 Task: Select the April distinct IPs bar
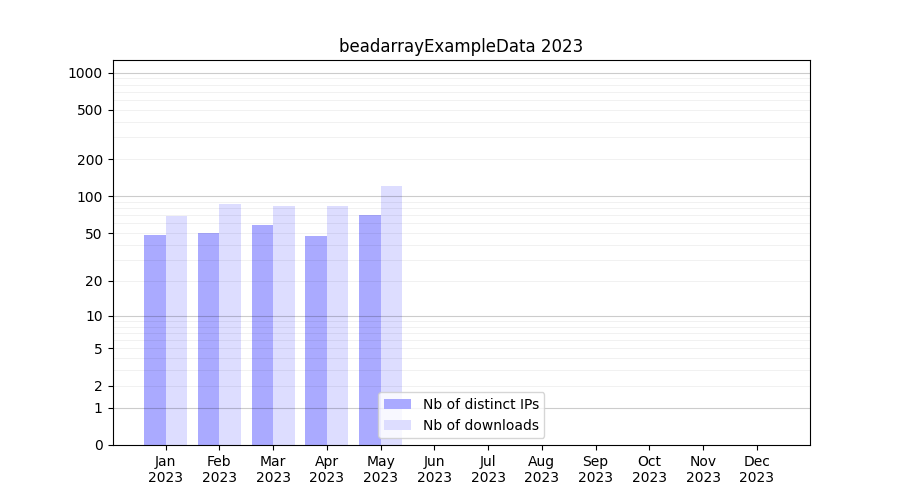[x=316, y=340]
